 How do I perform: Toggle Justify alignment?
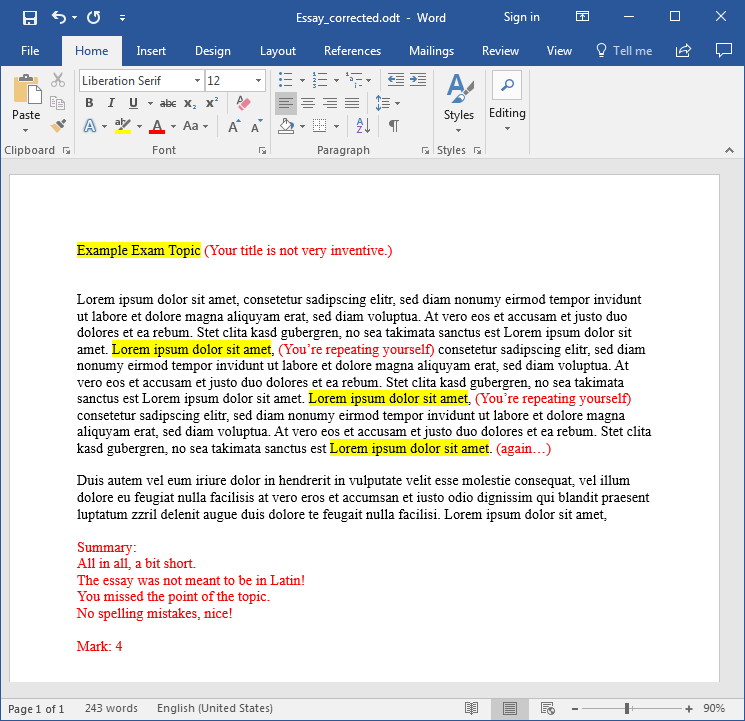(352, 103)
